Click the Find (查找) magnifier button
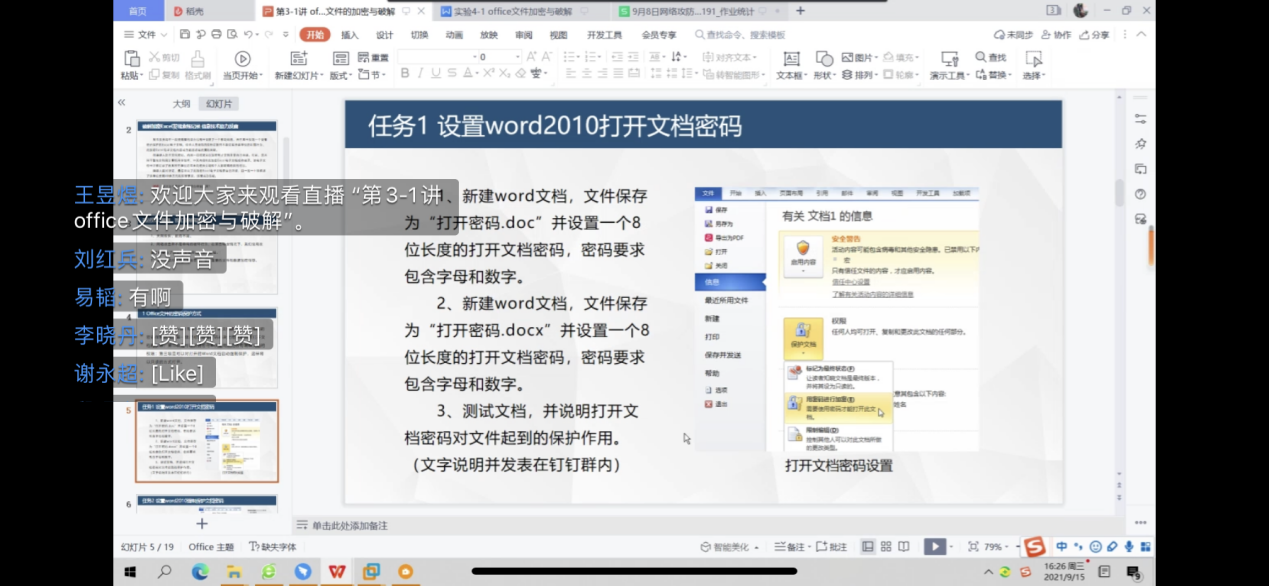Screen dimensions: 1269x586 pyautogui.click(x=990, y=57)
